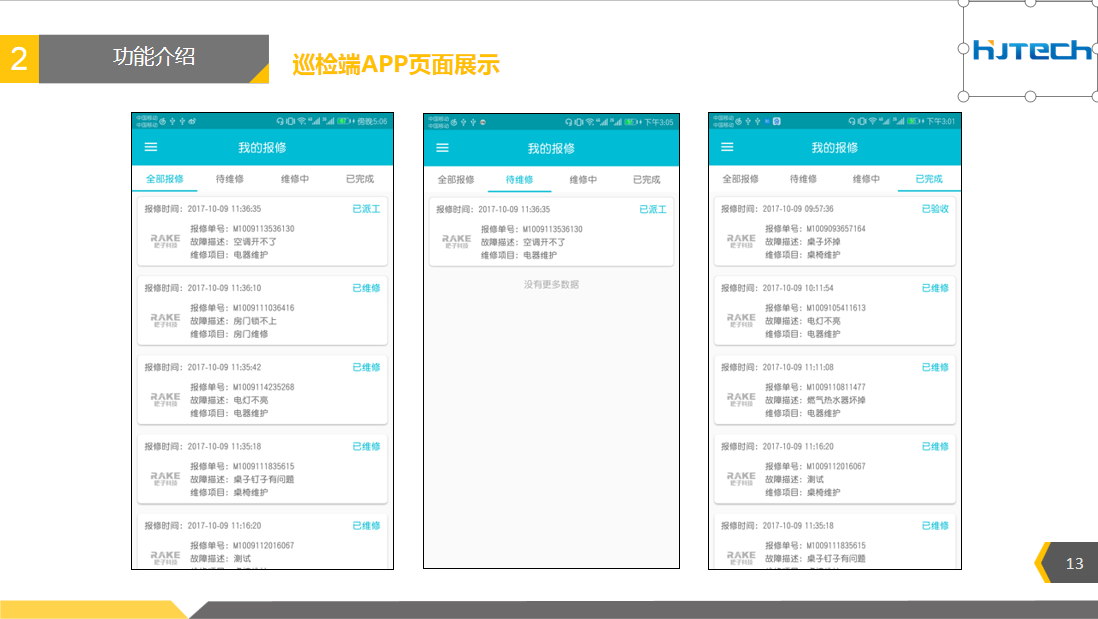This screenshot has height=619, width=1098.
Task: Click the 巡检端APP页面展示 slide title
Action: click(x=395, y=65)
